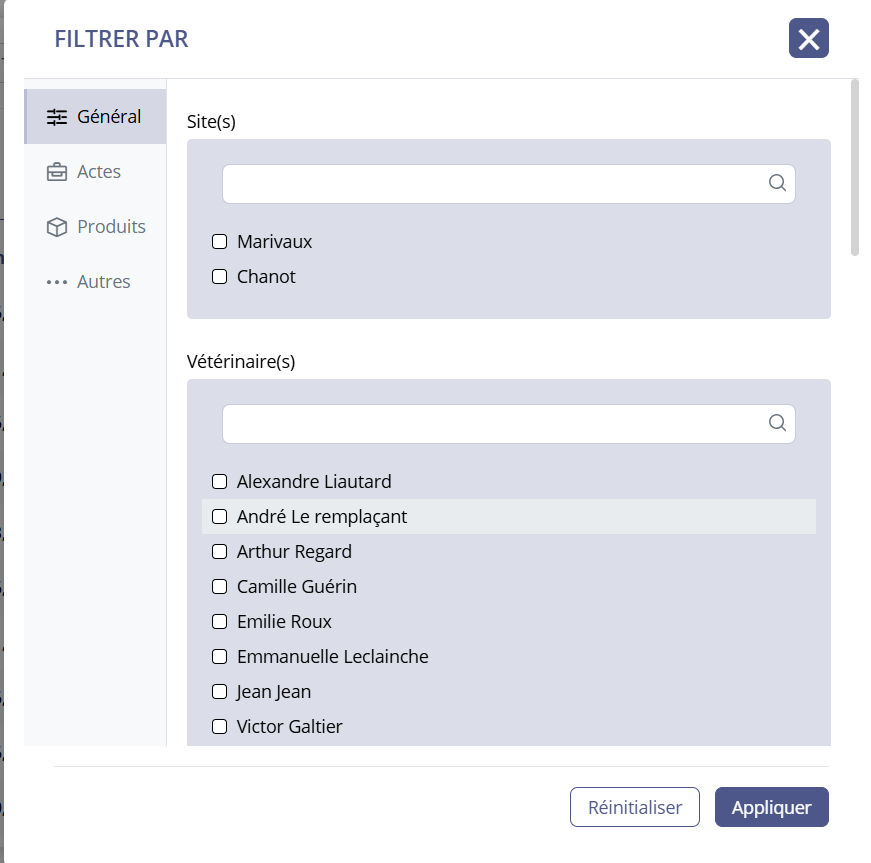Check the Camille Guérin checkbox
871x863 pixels.
220,587
